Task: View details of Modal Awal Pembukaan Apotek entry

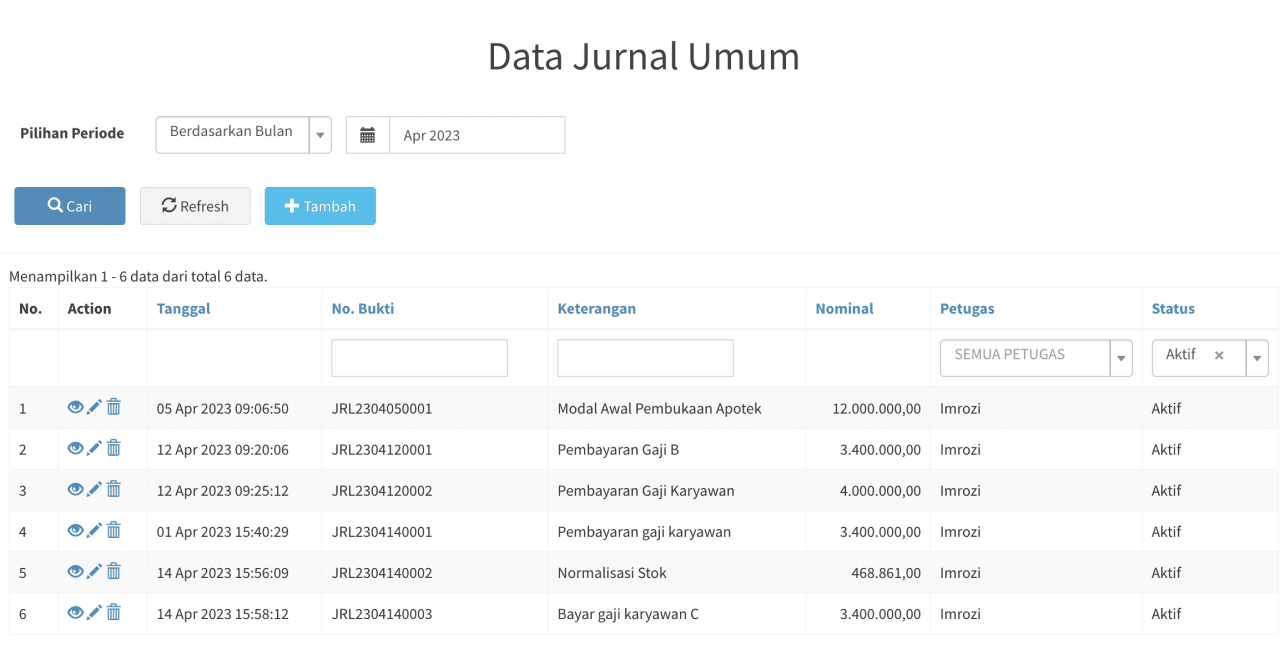Action: tap(75, 407)
